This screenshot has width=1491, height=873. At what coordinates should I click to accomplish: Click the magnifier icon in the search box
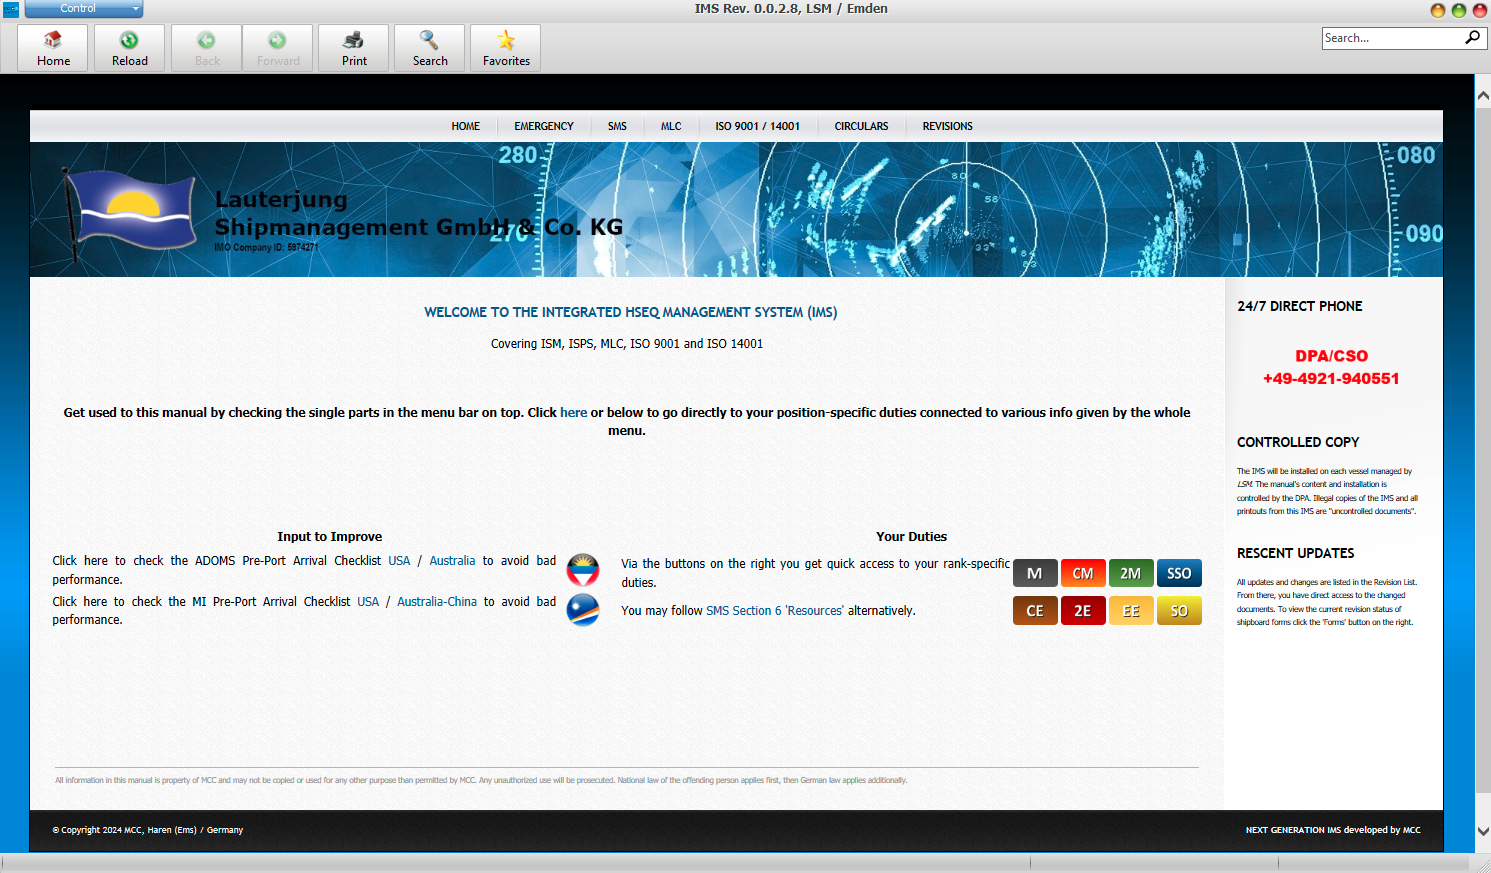pos(1472,38)
